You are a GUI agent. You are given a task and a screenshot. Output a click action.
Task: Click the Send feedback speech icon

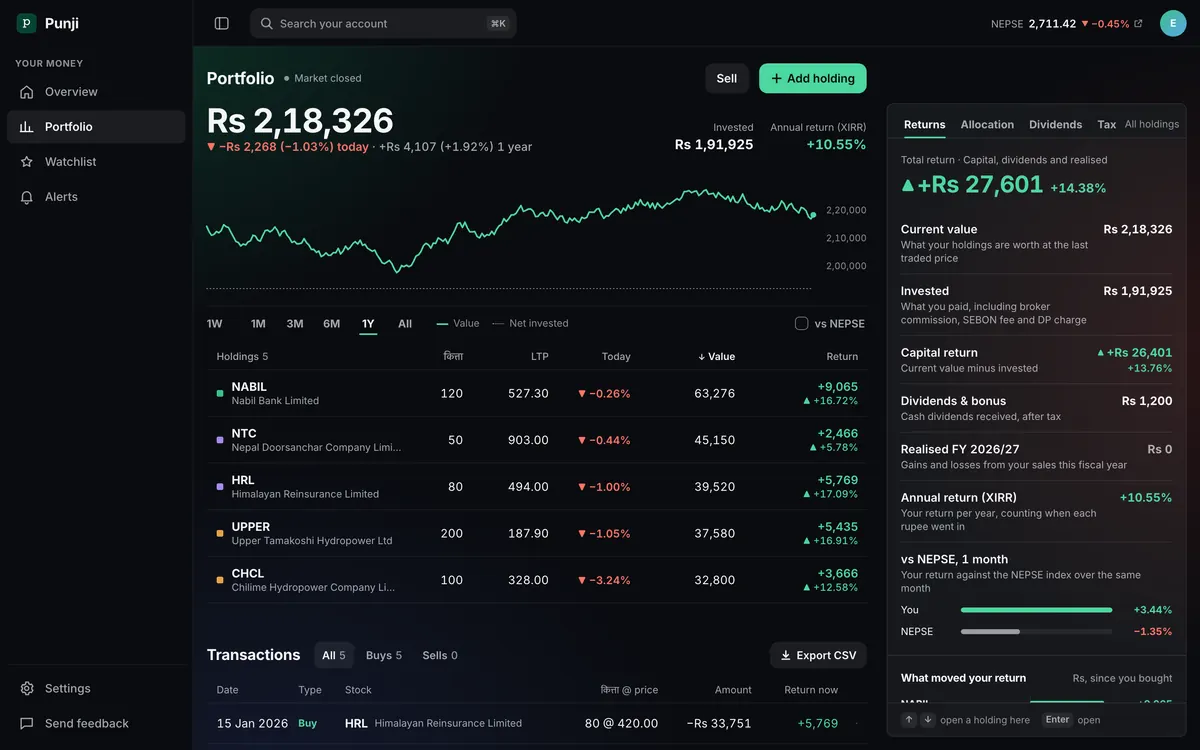tap(27, 723)
